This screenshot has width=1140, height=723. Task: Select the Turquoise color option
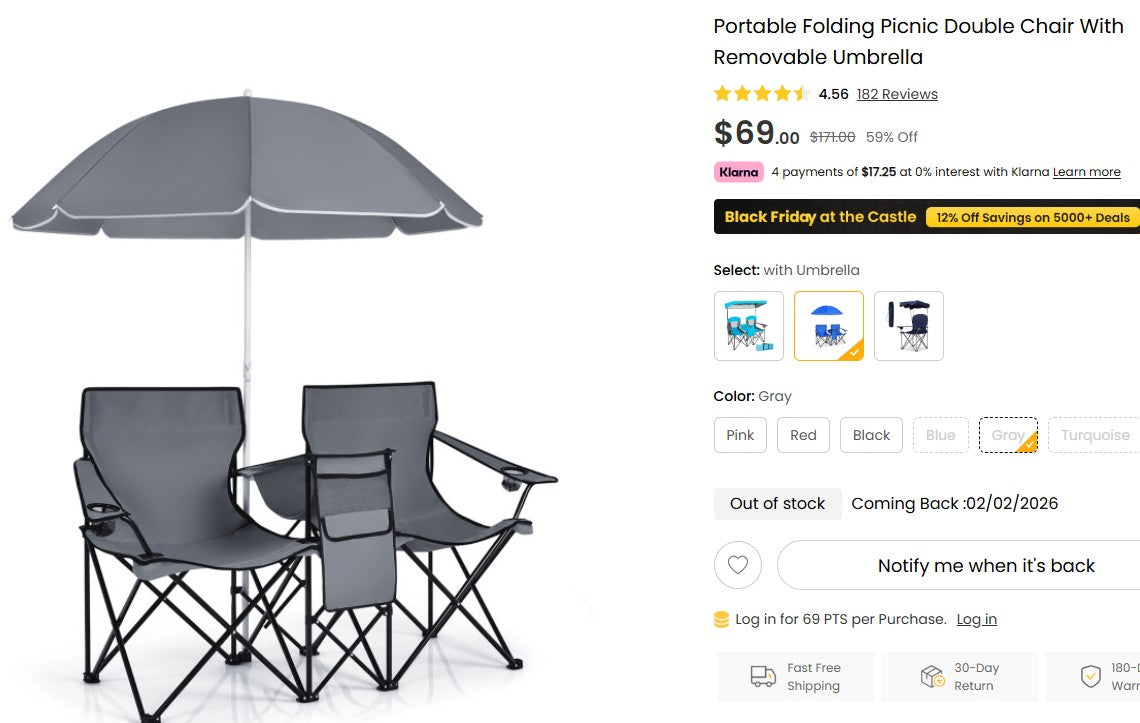[1093, 435]
